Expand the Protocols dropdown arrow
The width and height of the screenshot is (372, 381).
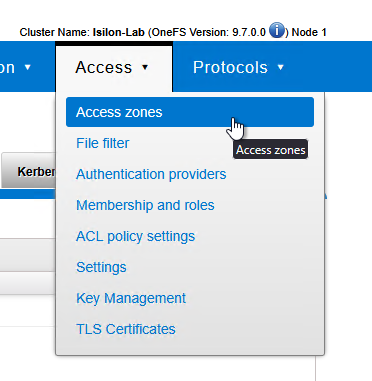(281, 67)
